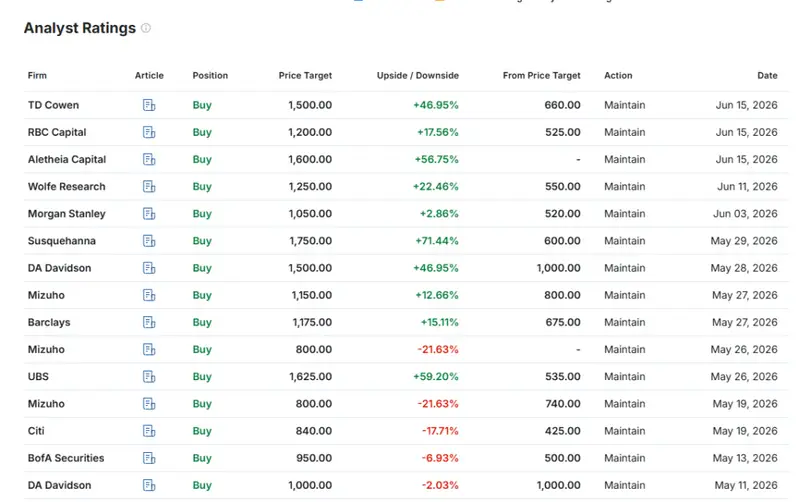Click the From Price Target column header

click(x=542, y=75)
